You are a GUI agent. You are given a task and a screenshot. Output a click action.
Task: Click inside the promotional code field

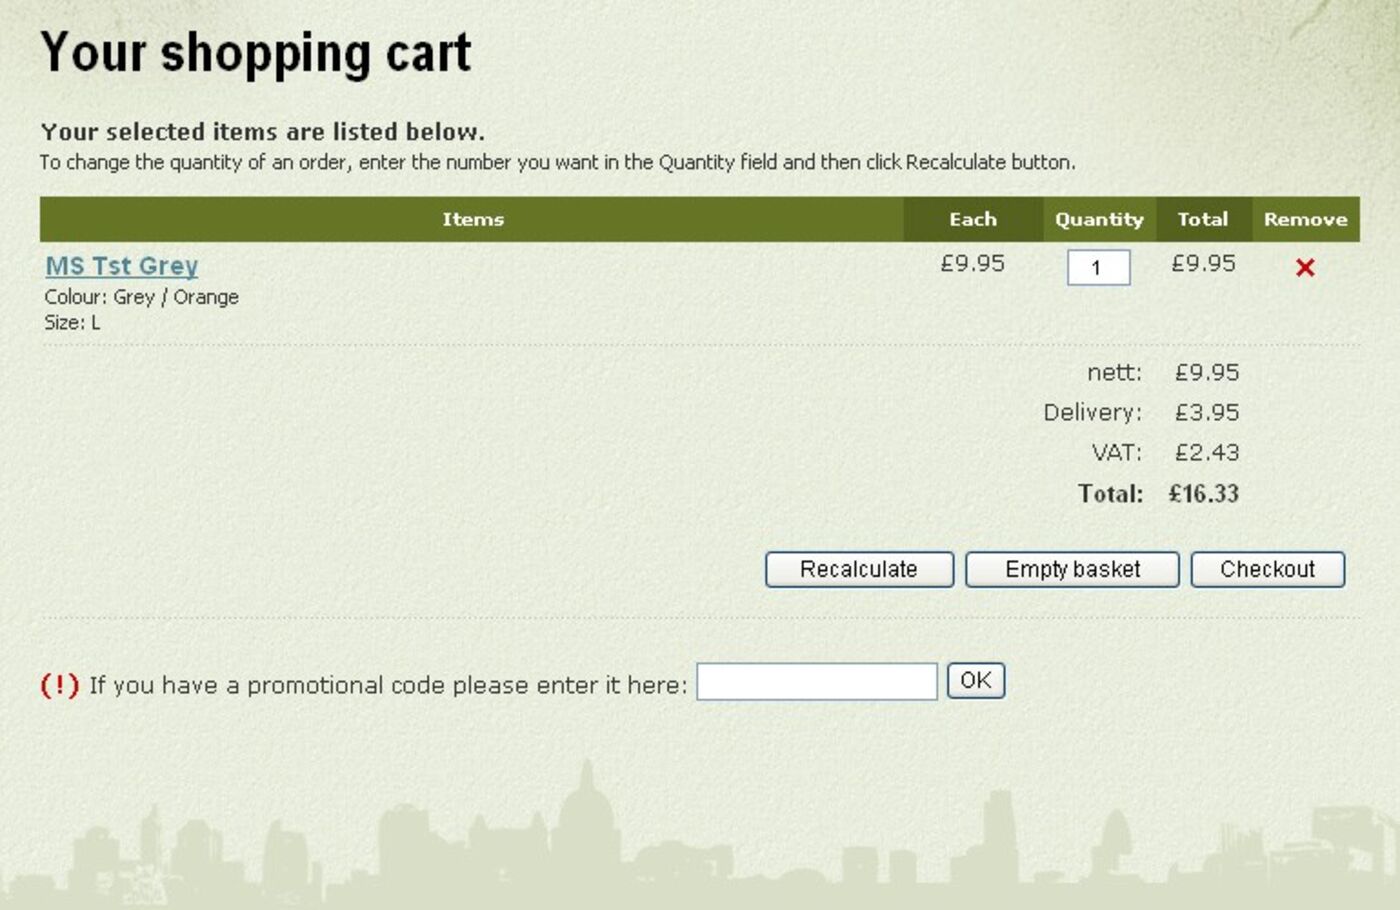pyautogui.click(x=816, y=681)
